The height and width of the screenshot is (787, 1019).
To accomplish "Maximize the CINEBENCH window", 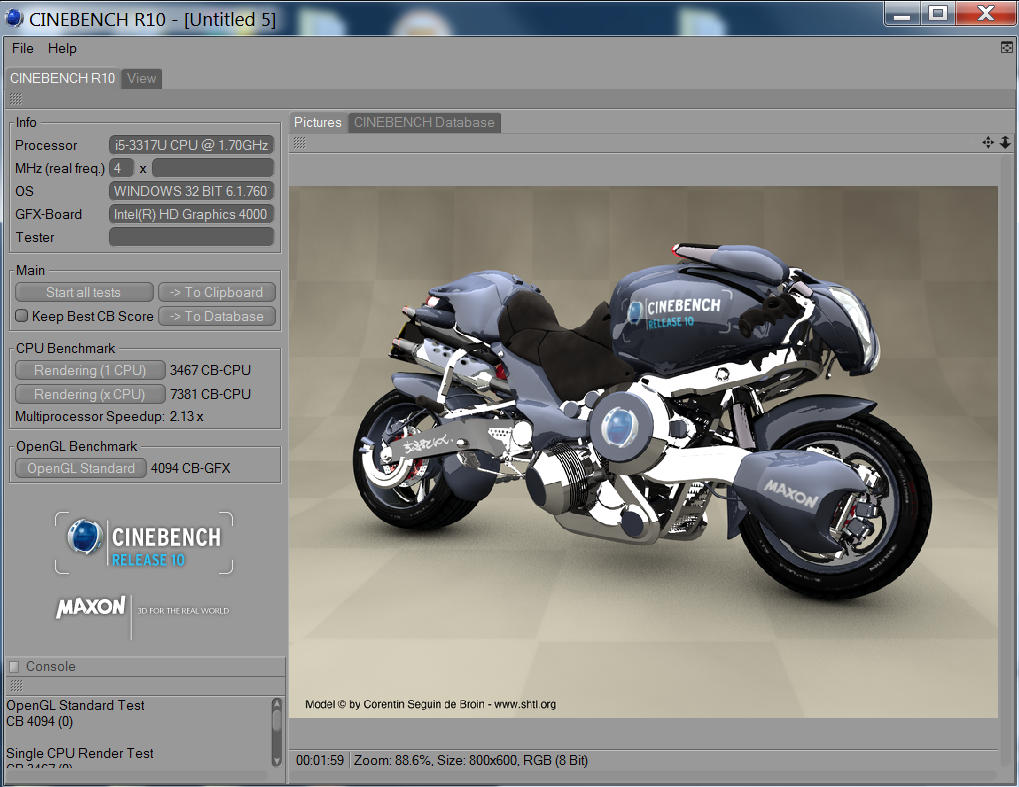I will click(x=938, y=13).
